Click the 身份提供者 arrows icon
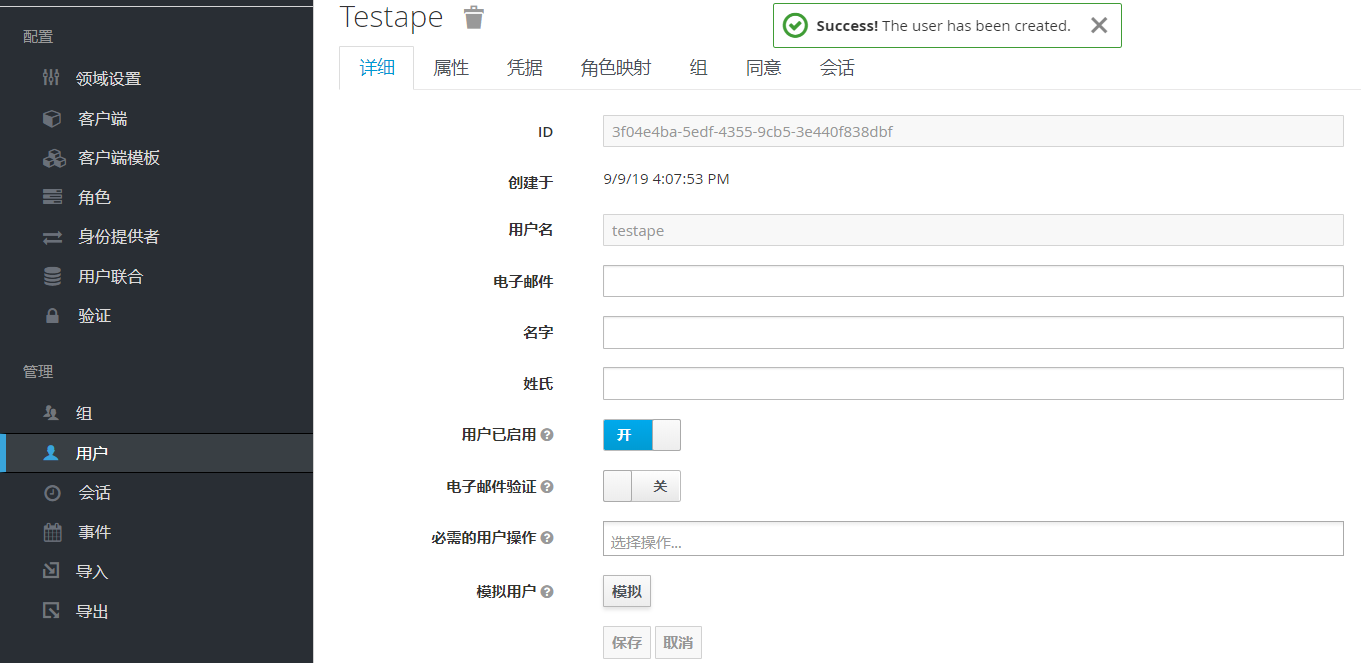Screen dimensions: 1361x663 52,237
